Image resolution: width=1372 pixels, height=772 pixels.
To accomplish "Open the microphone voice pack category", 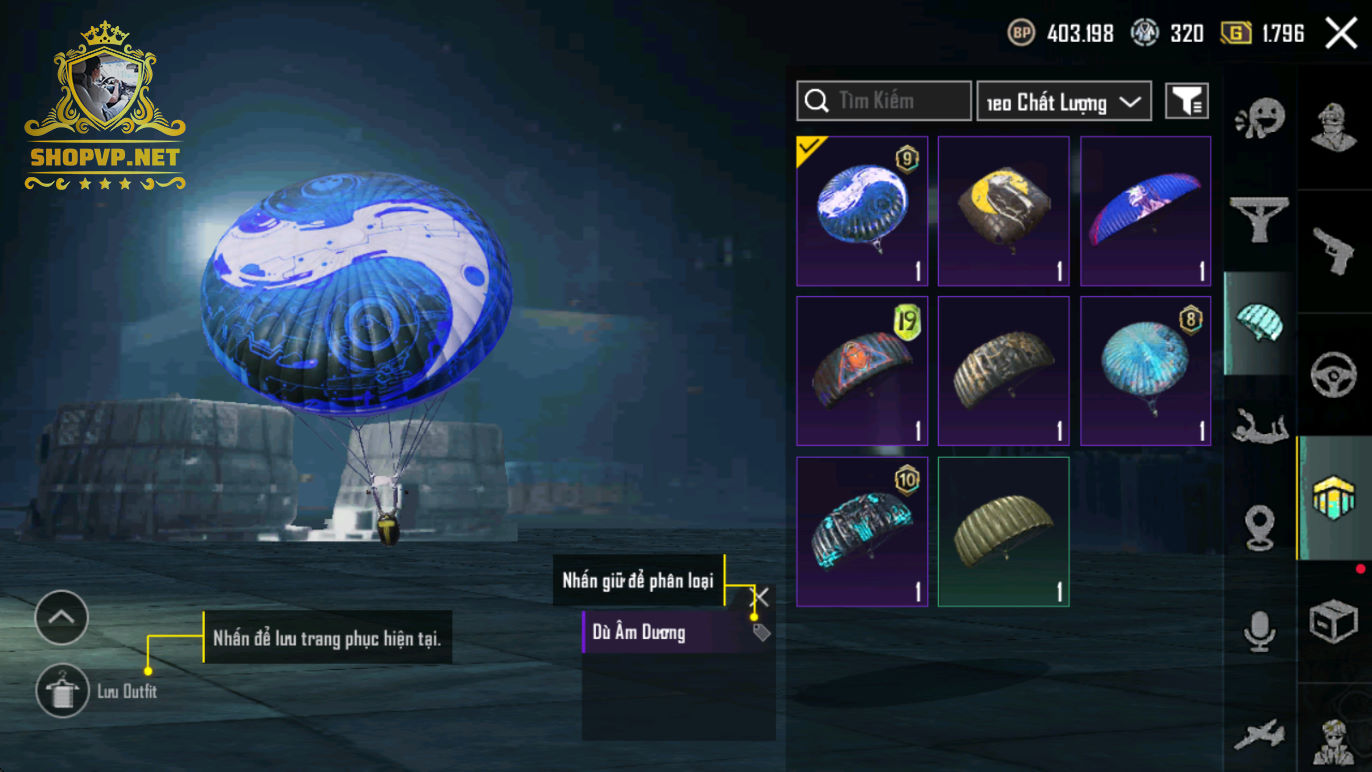I will coord(1259,632).
